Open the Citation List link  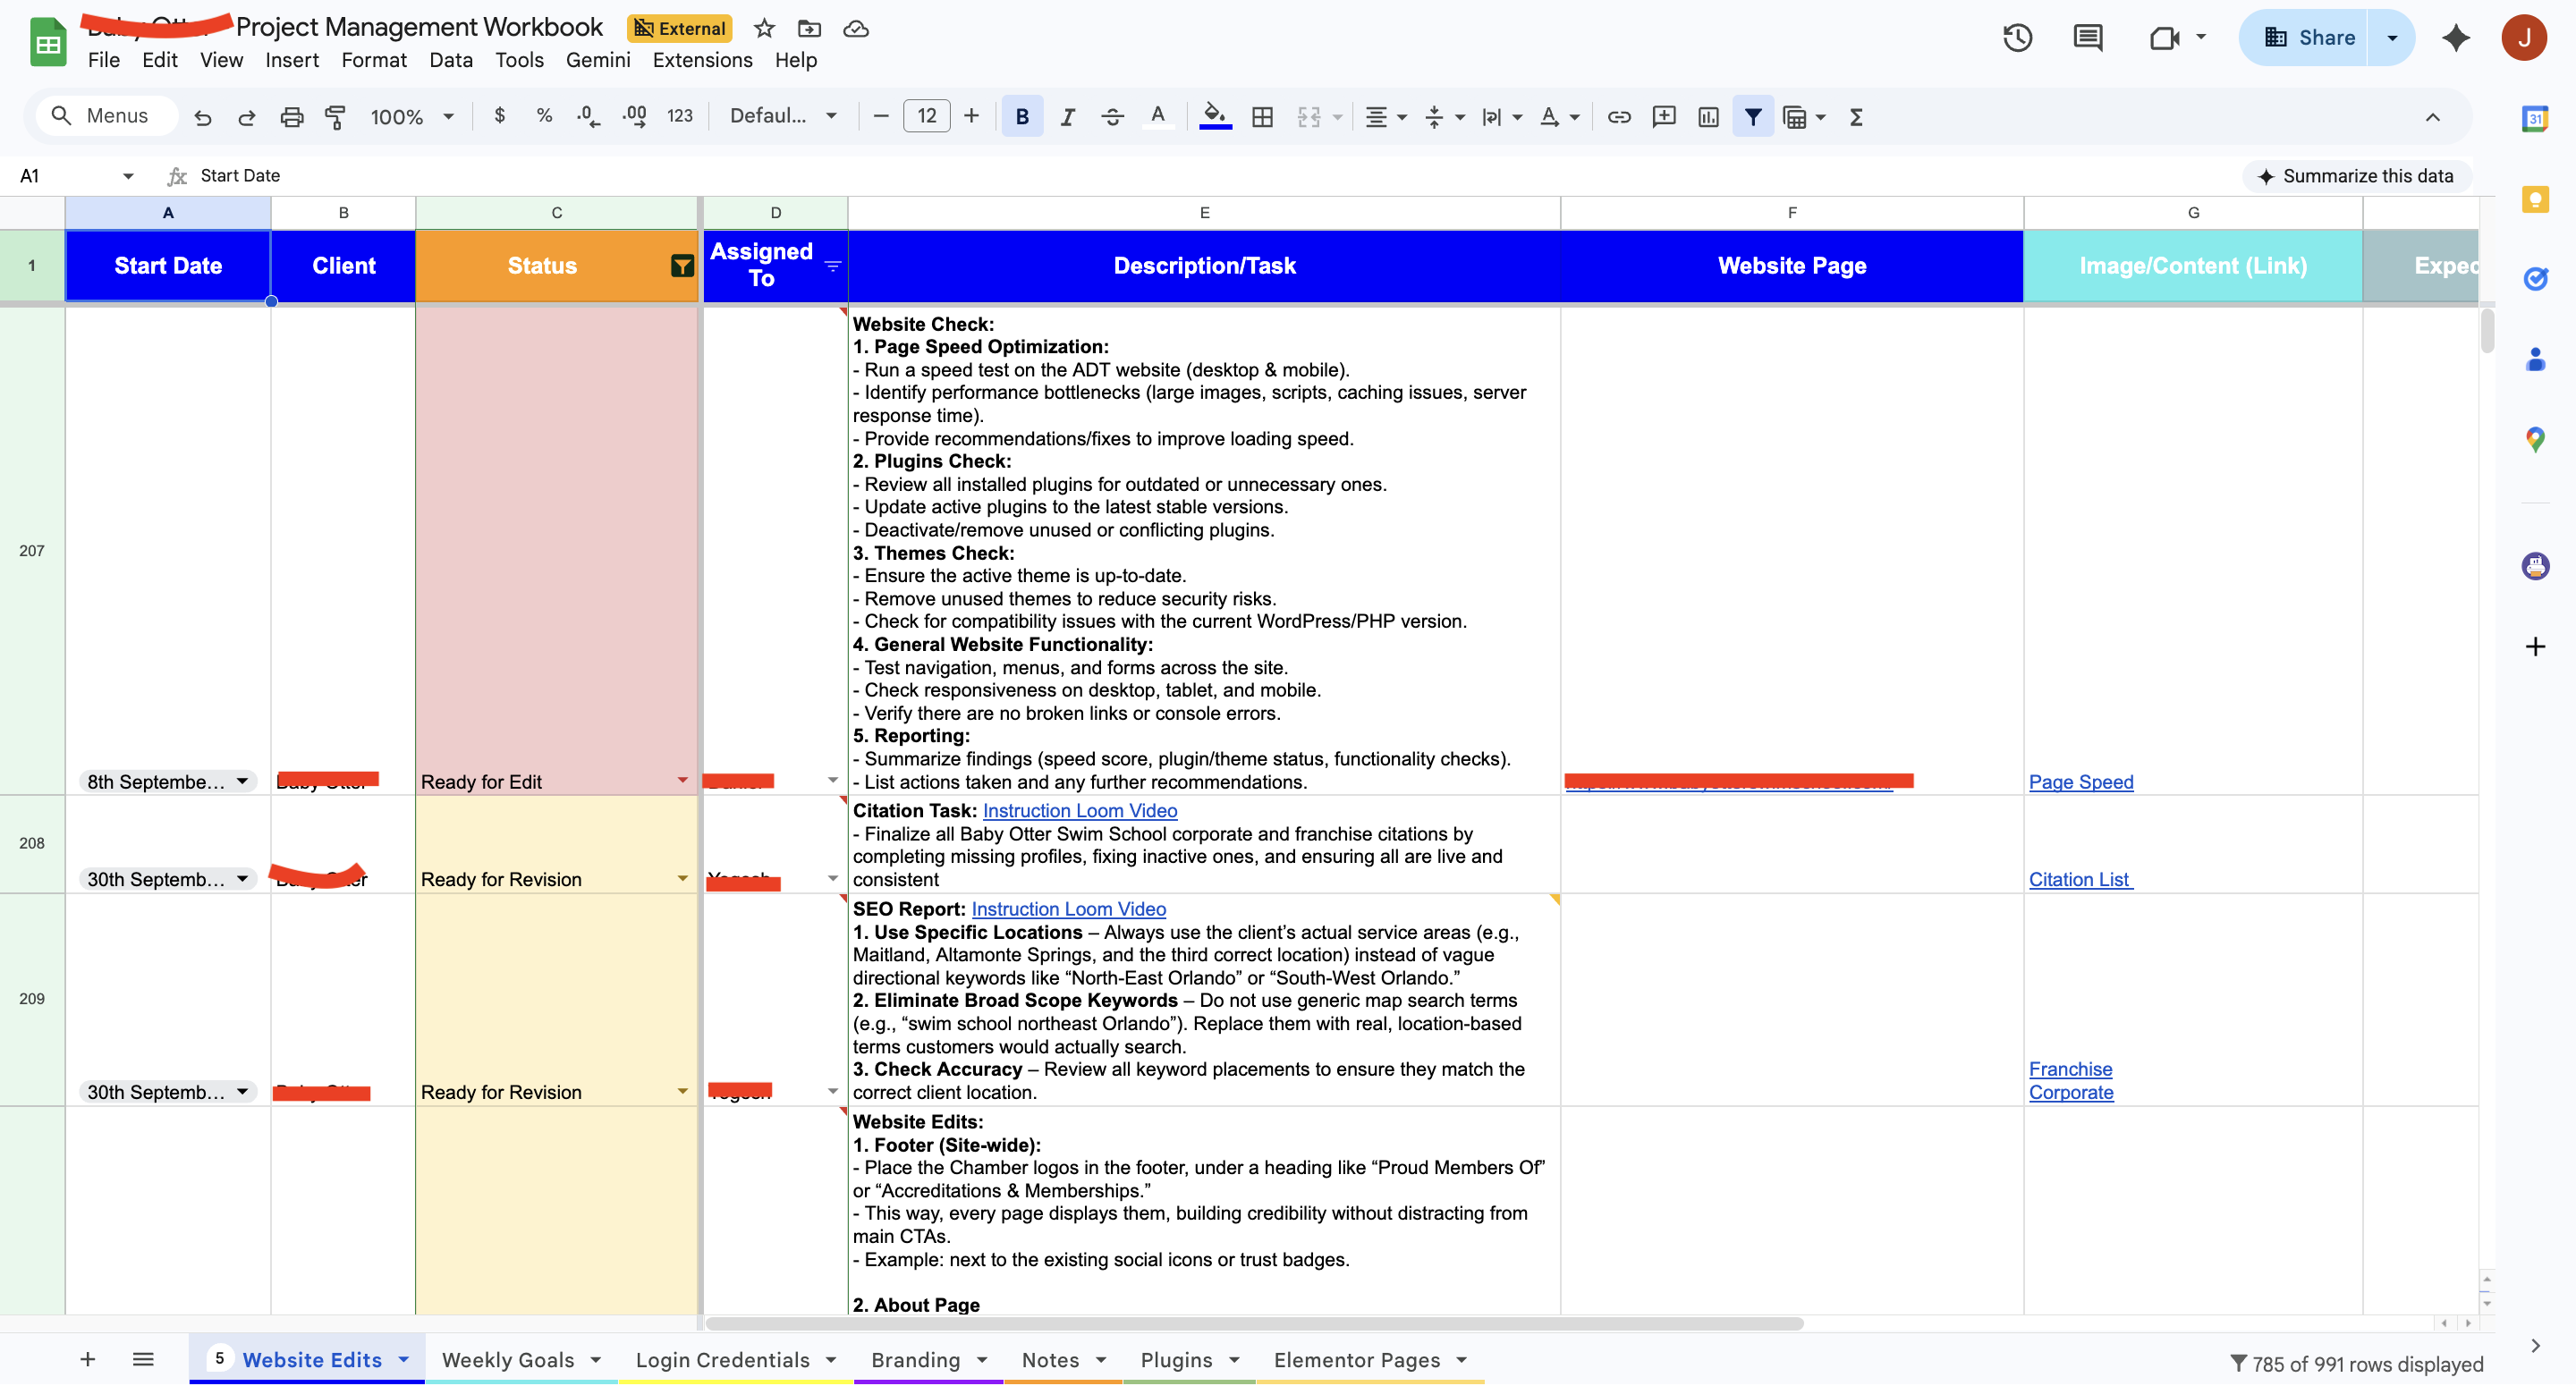point(2079,879)
